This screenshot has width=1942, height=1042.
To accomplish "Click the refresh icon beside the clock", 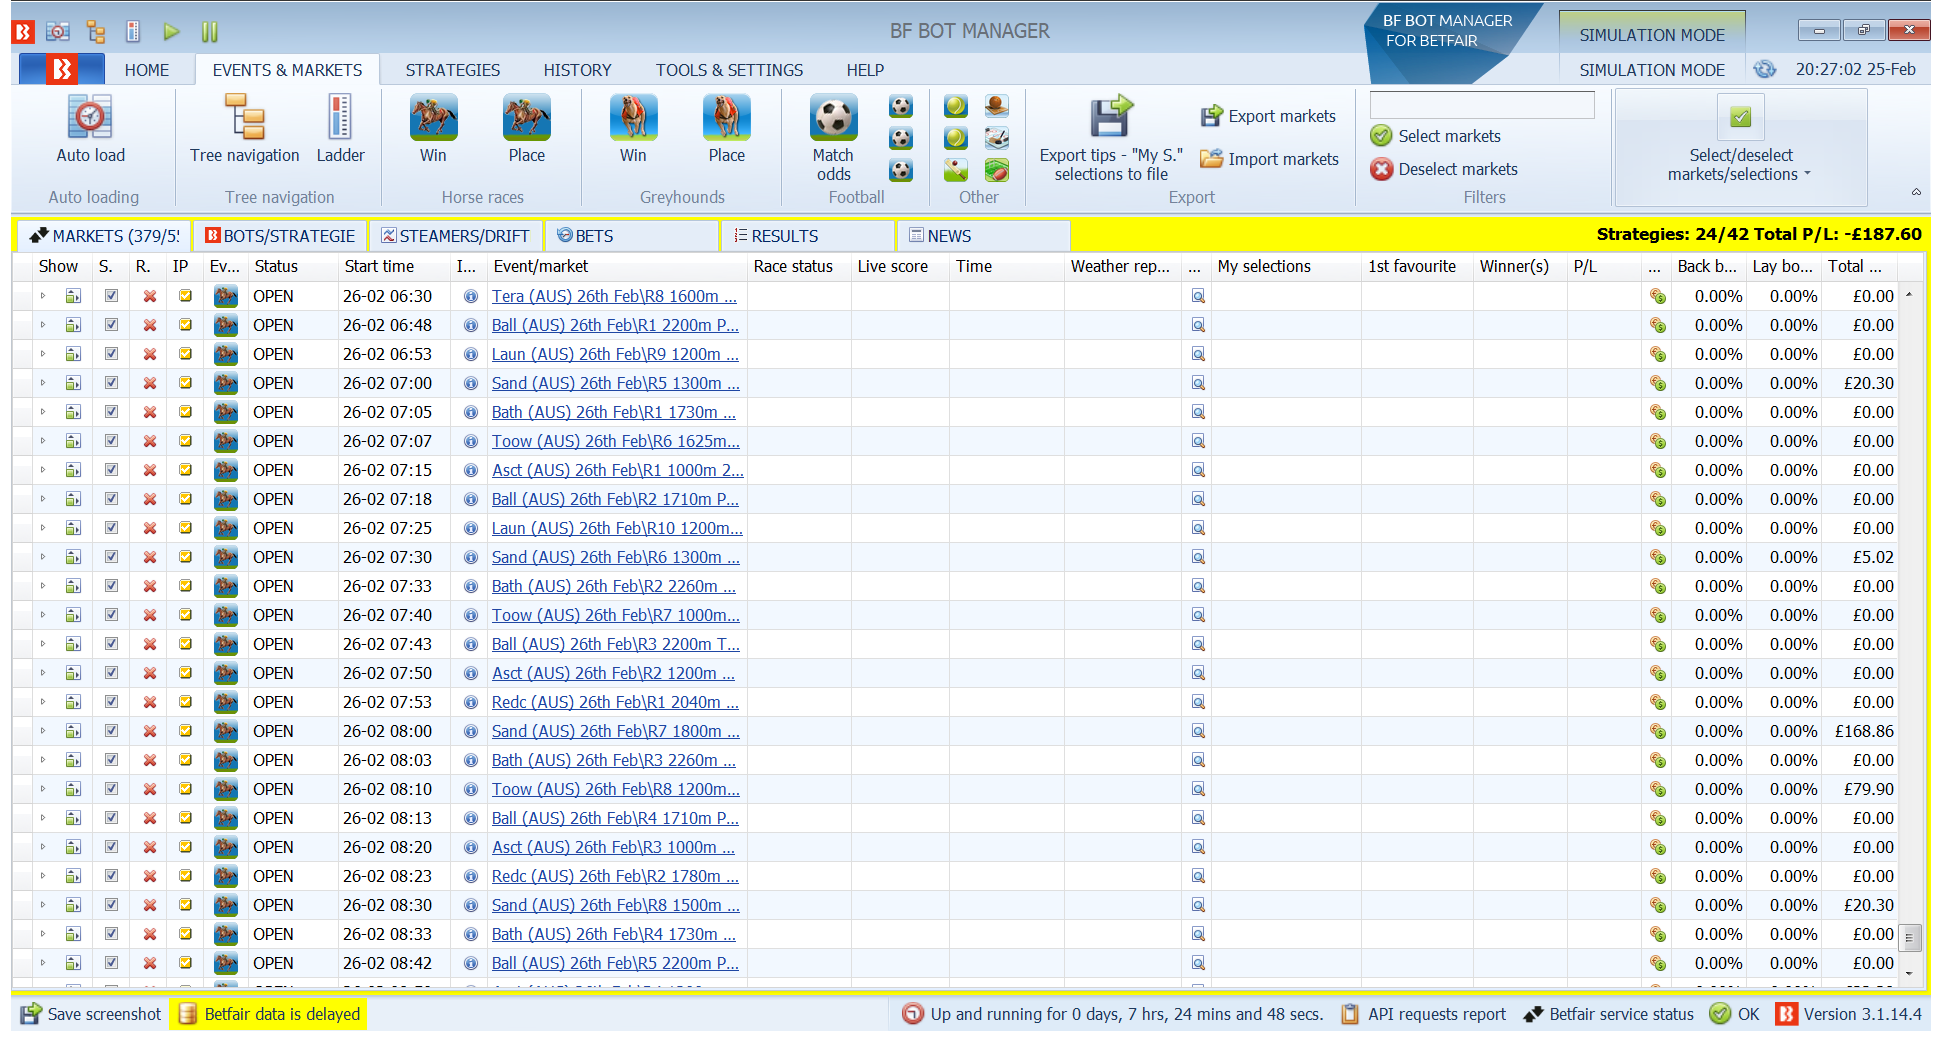I will tap(1765, 69).
